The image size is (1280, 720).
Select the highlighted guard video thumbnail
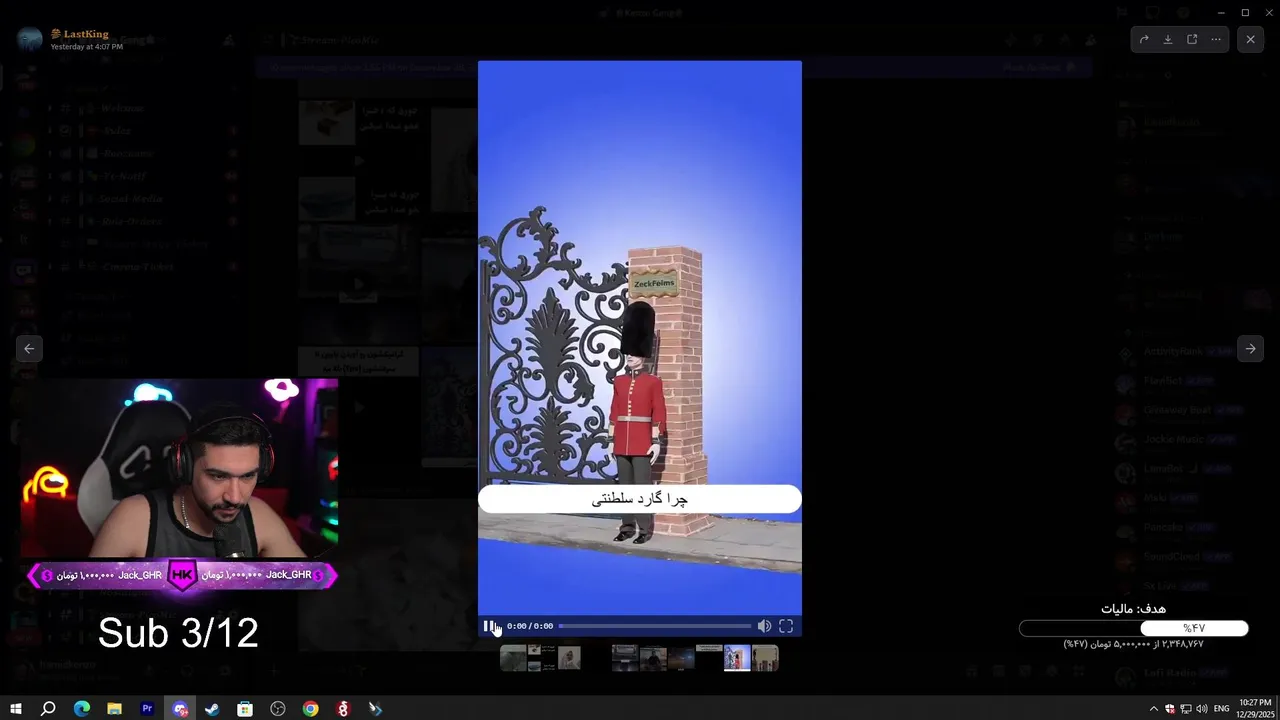coord(737,658)
